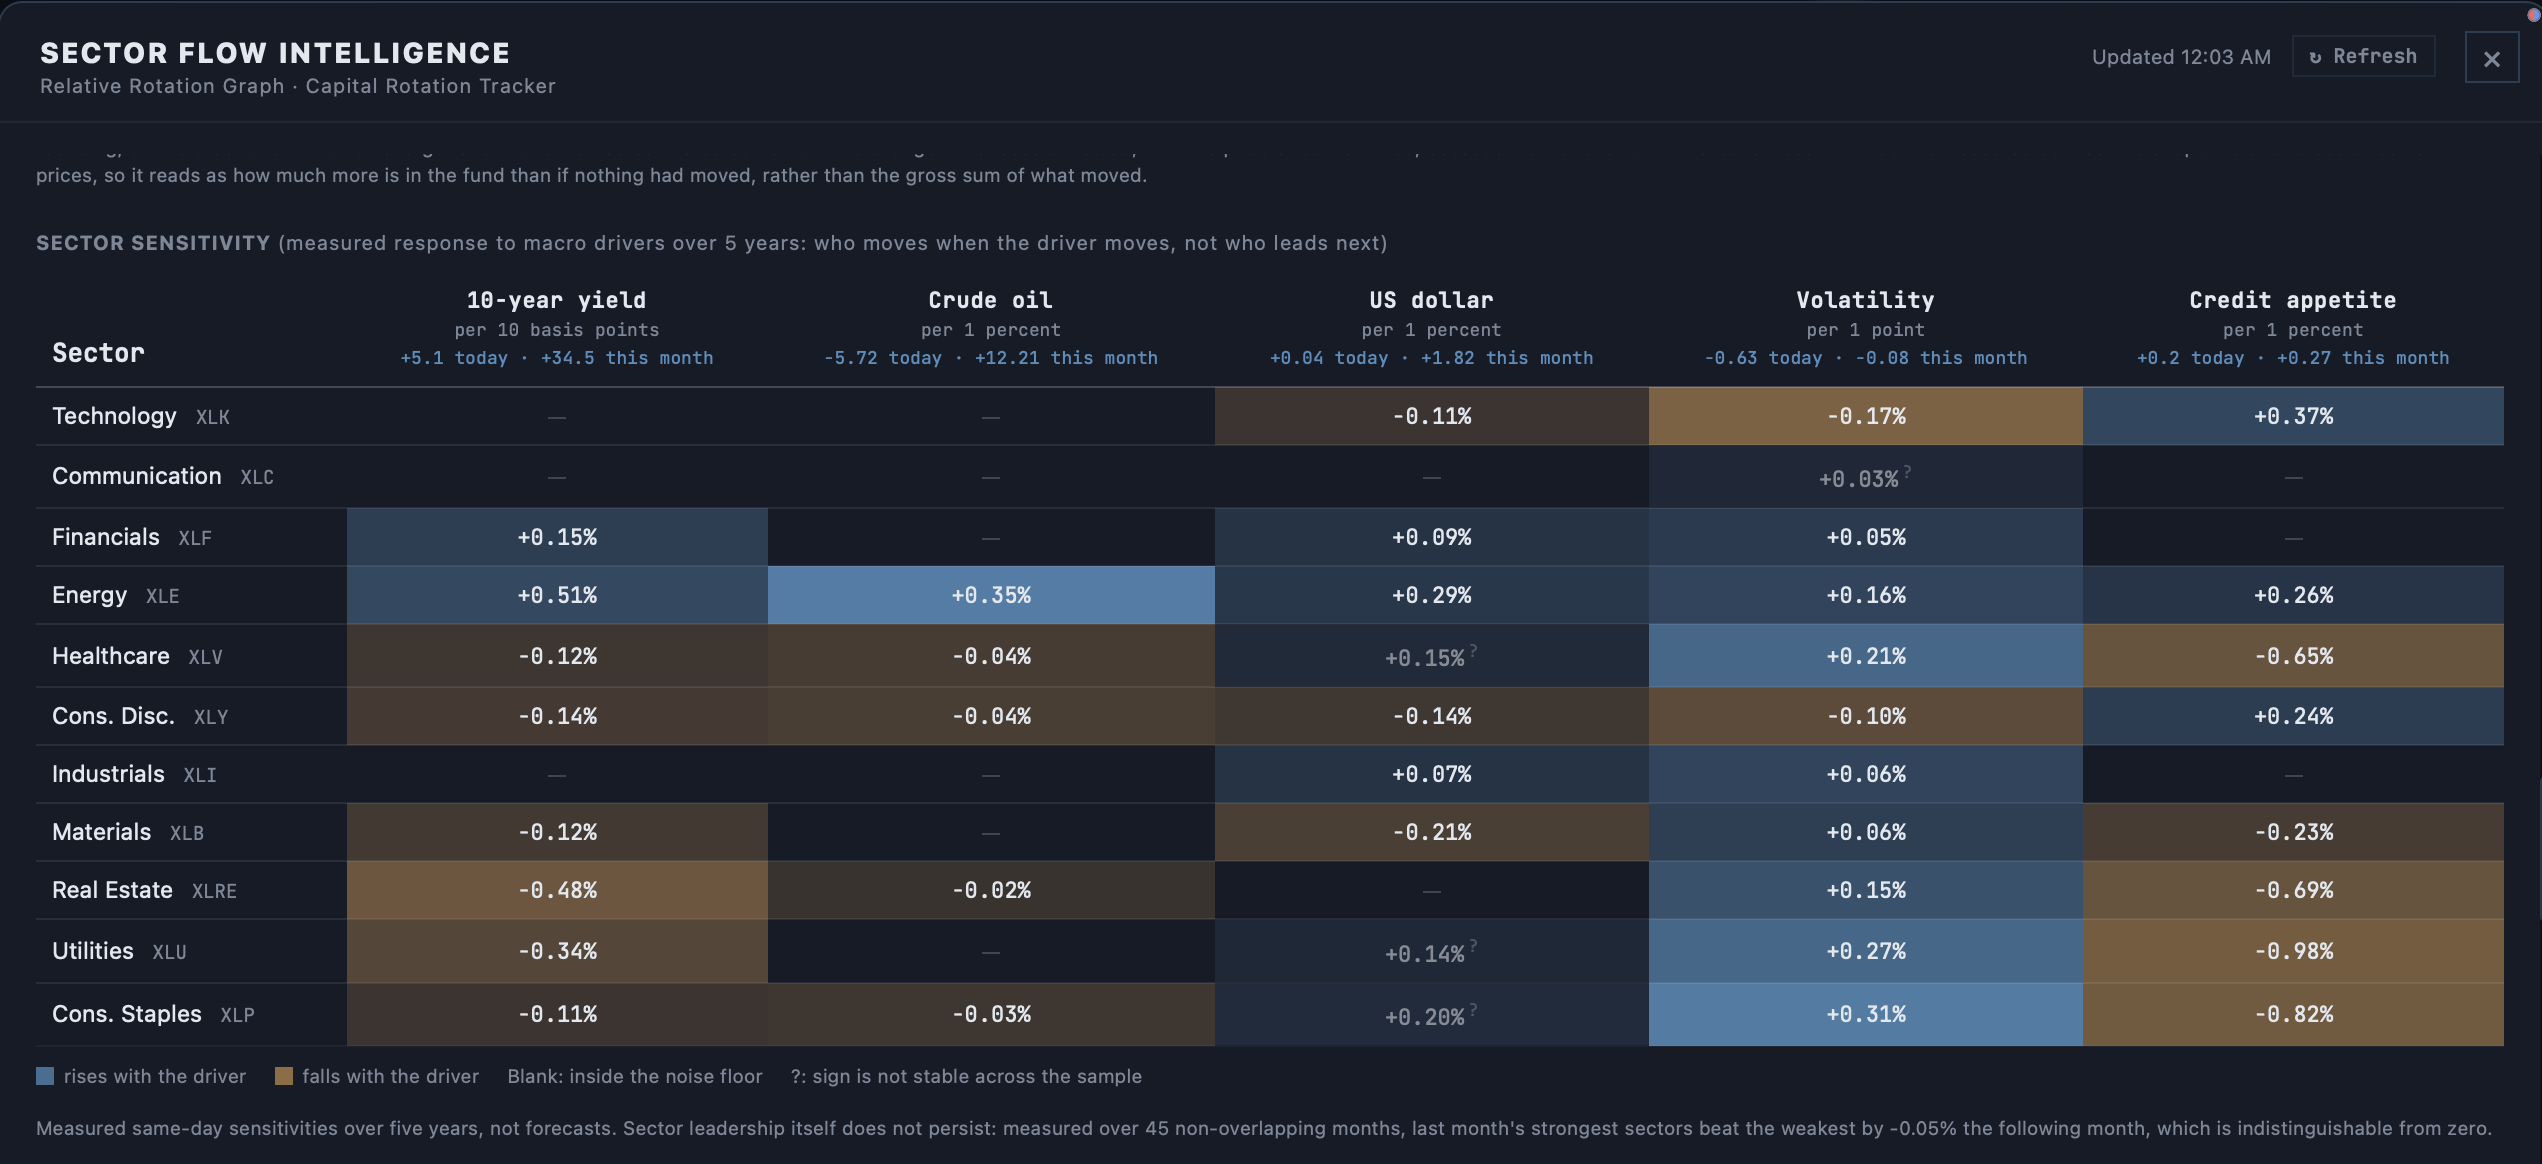Click the Industrials XLI row label

pos(134,774)
